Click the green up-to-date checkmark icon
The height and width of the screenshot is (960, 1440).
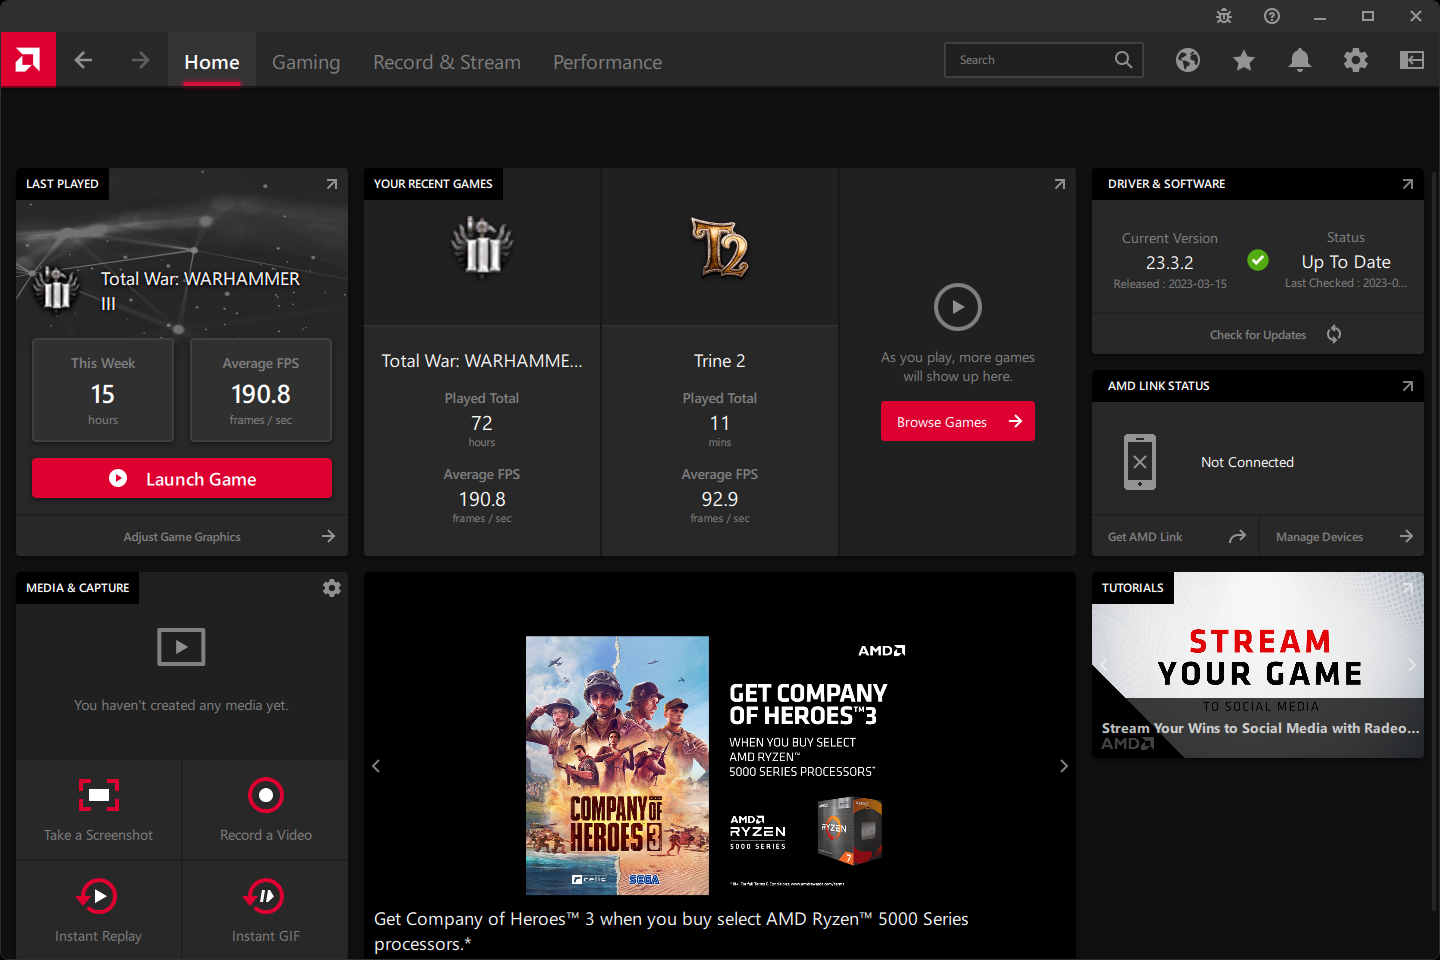[1258, 260]
